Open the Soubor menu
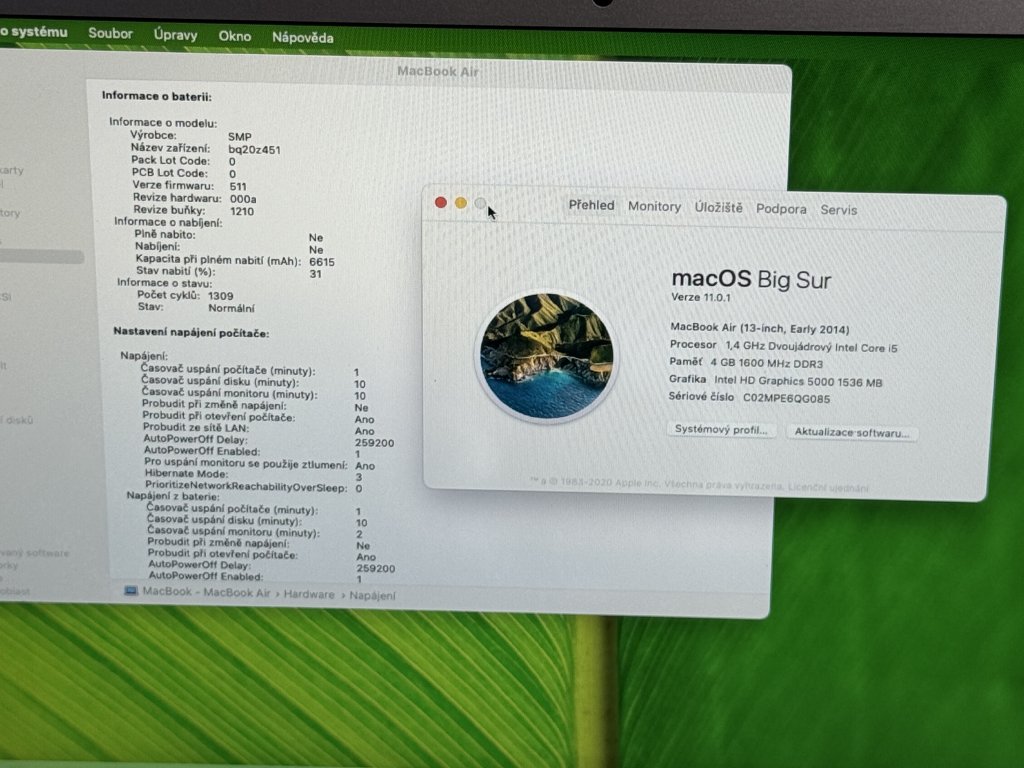This screenshot has width=1024, height=768. [x=110, y=33]
